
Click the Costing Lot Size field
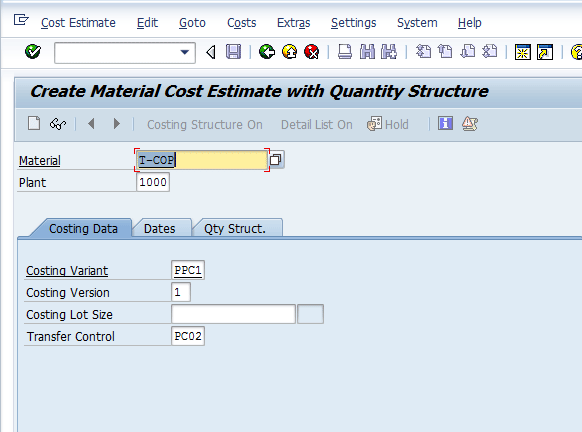tap(233, 314)
